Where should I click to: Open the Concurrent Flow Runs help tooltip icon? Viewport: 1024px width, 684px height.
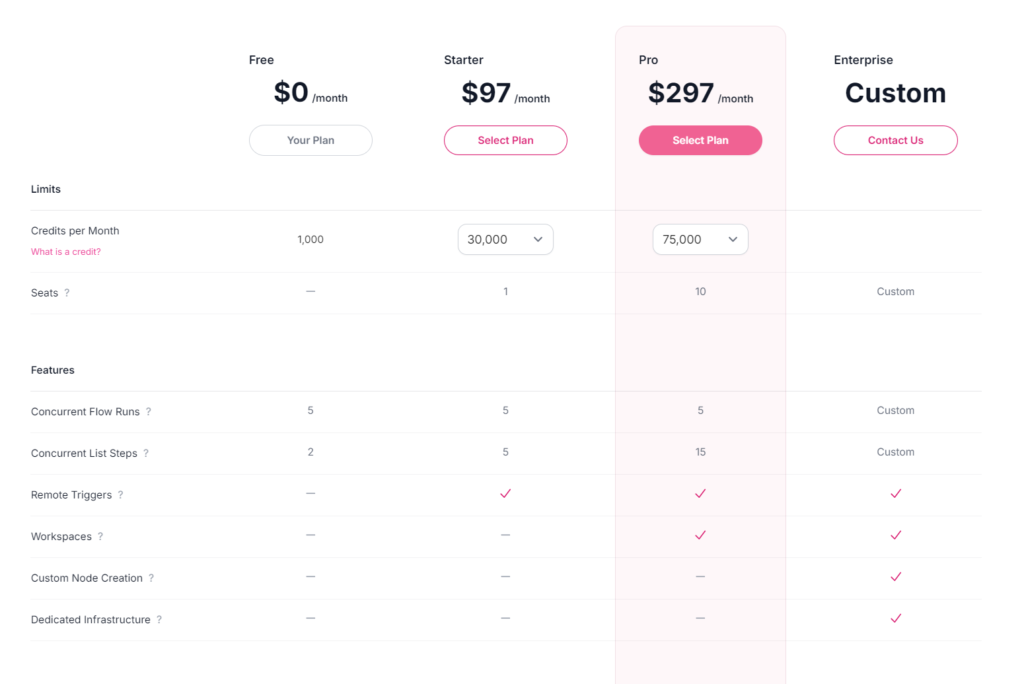[148, 412]
